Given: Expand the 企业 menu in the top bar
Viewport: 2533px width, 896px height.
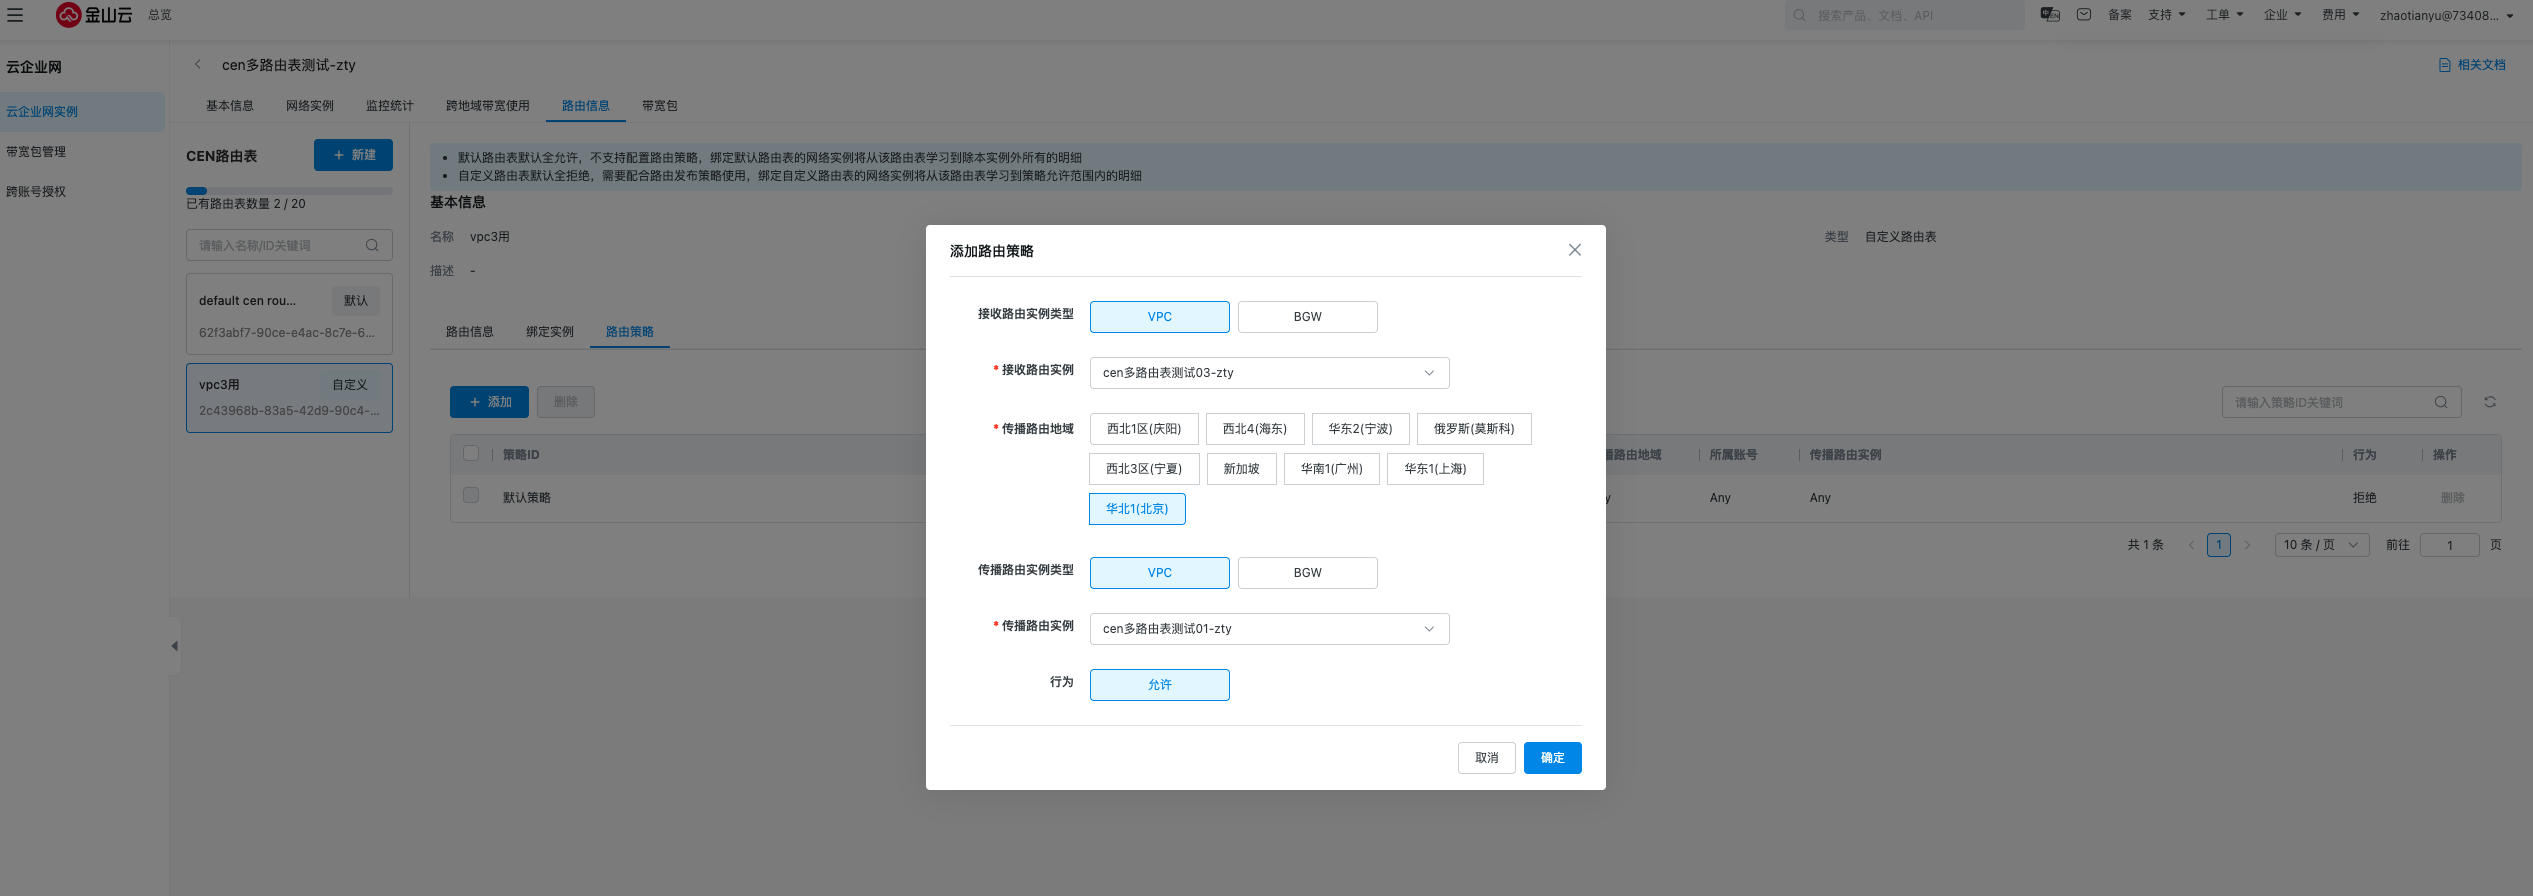Looking at the screenshot, I should 2283,15.
